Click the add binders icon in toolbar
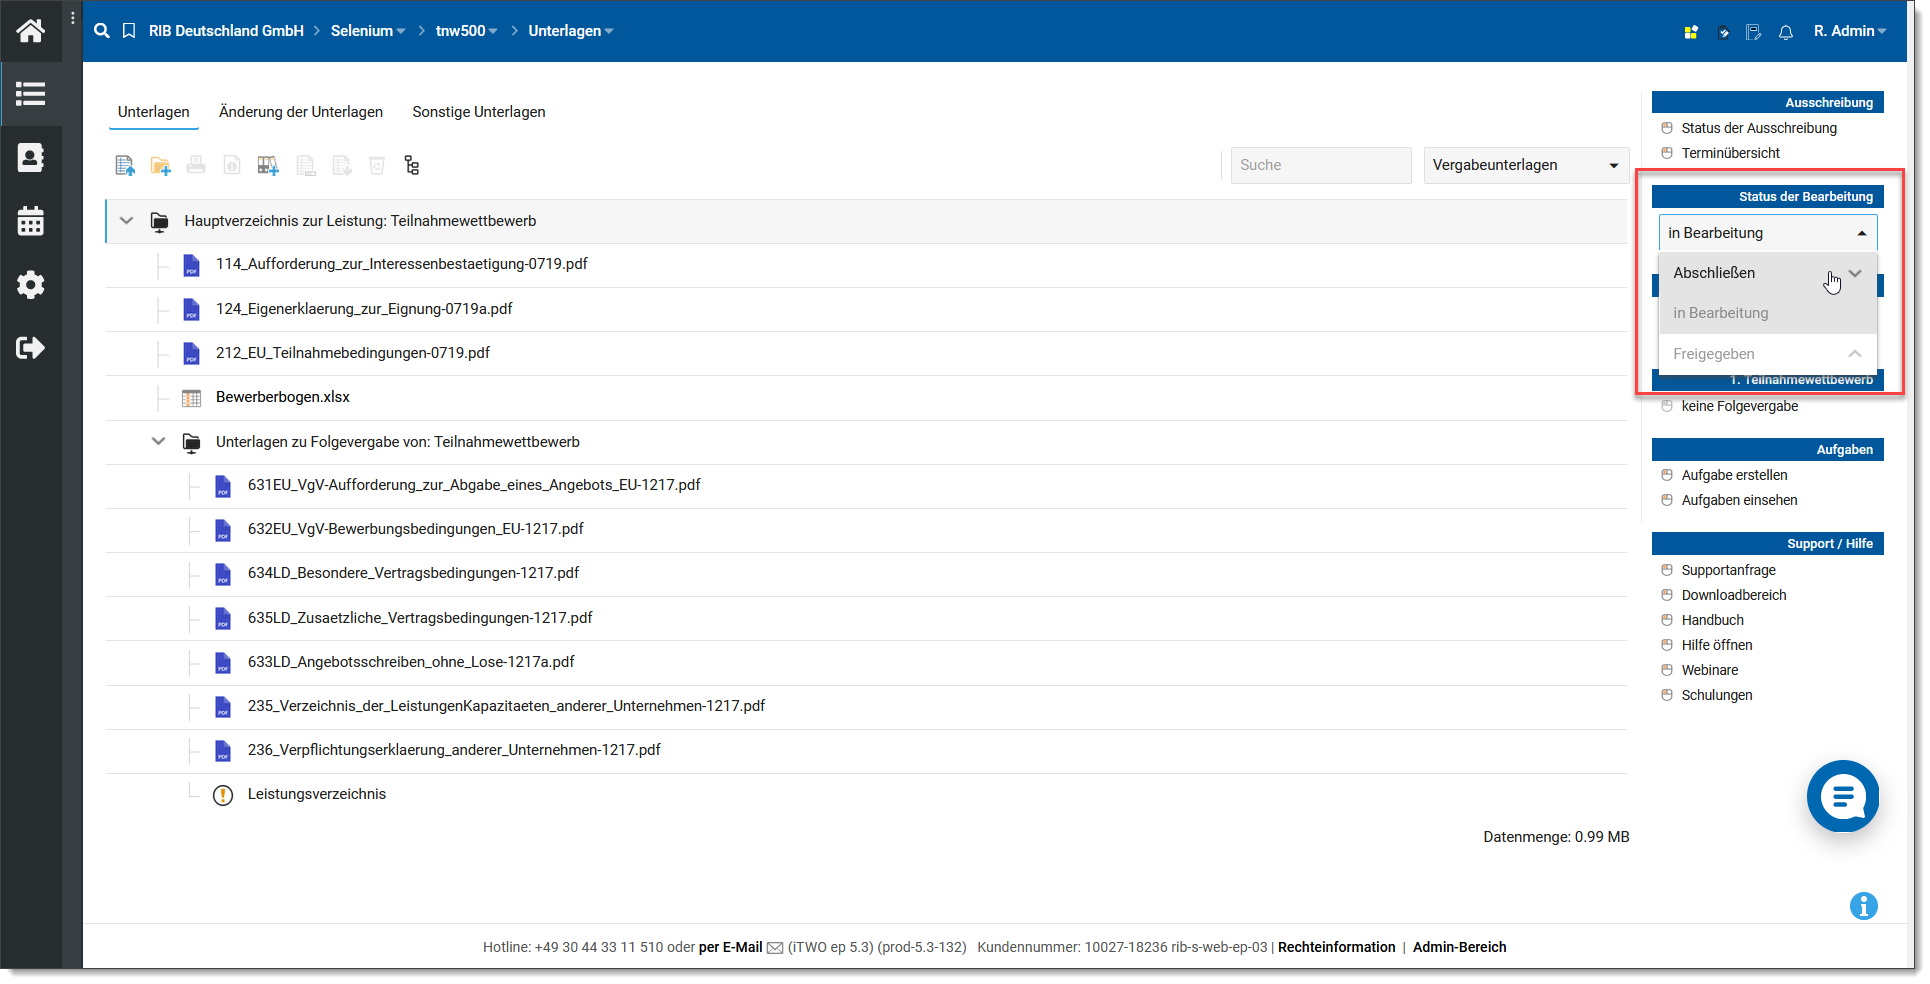 tap(267, 166)
